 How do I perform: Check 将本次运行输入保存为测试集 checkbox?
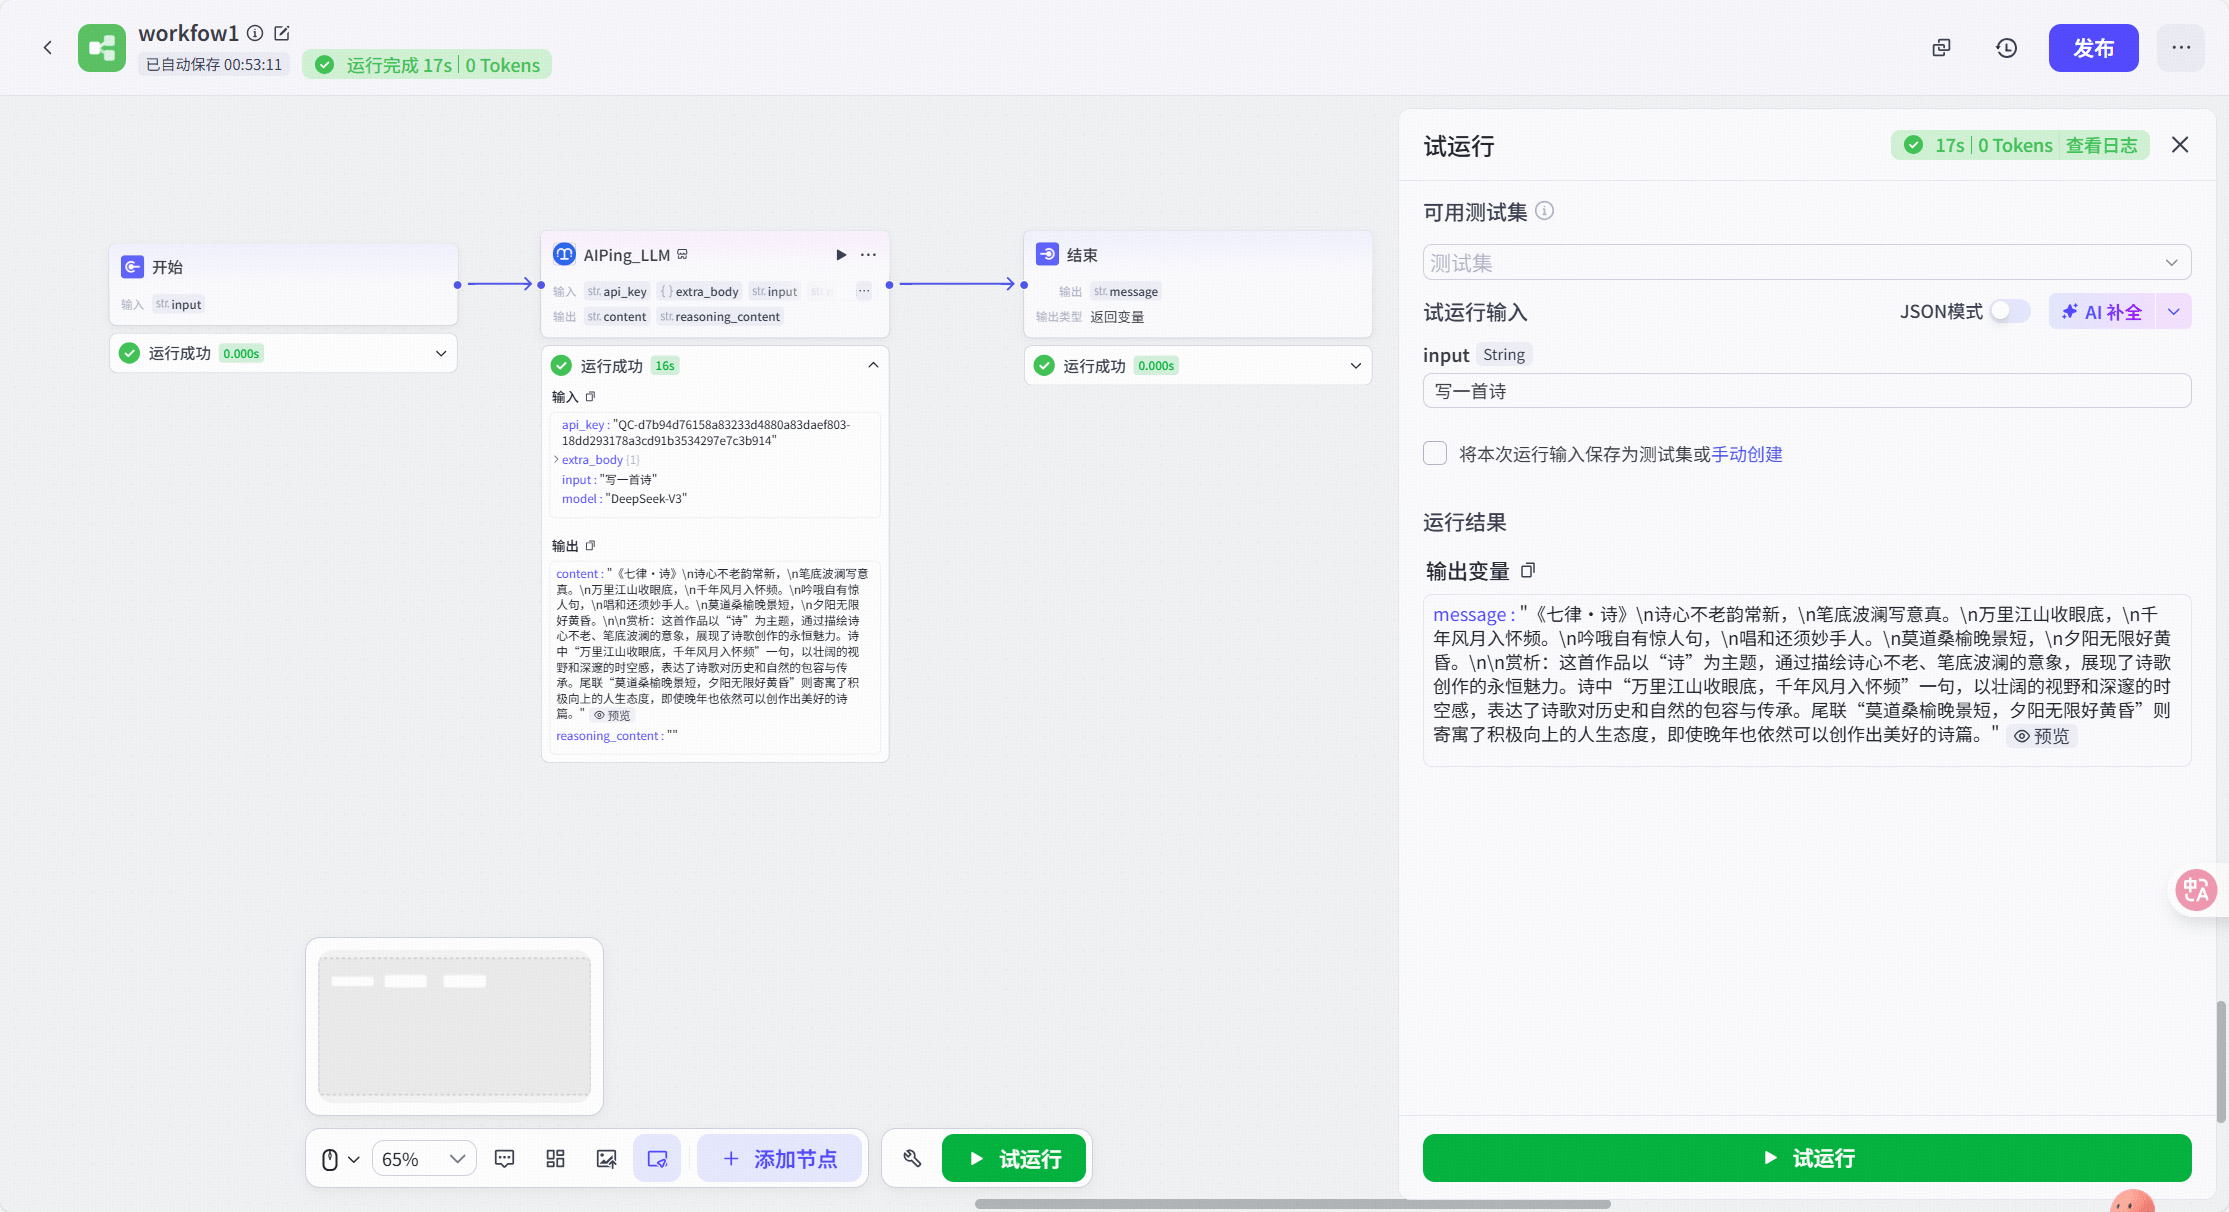[x=1435, y=453]
